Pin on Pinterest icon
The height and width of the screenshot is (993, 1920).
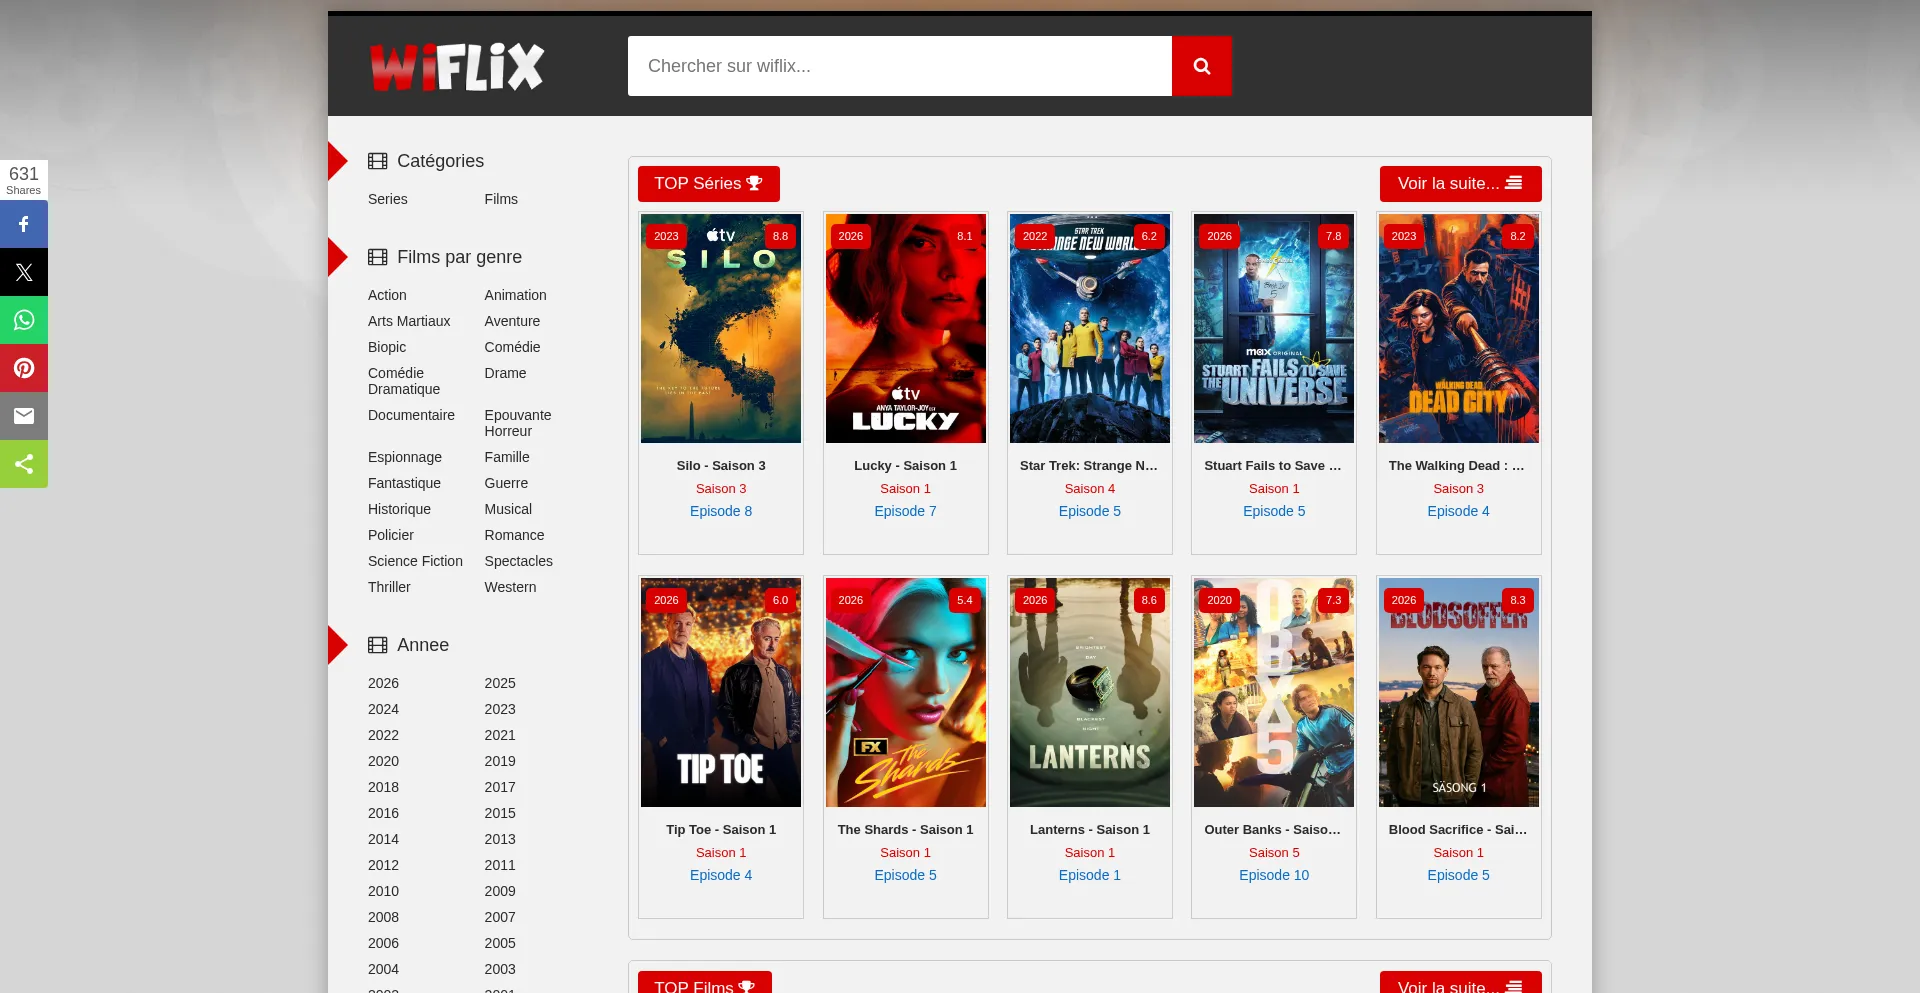(24, 368)
